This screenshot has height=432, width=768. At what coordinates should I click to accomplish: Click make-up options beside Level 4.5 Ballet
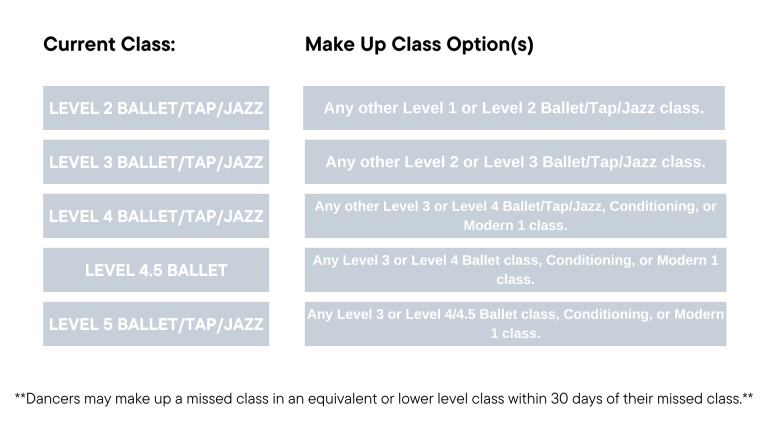pyautogui.click(x=515, y=270)
